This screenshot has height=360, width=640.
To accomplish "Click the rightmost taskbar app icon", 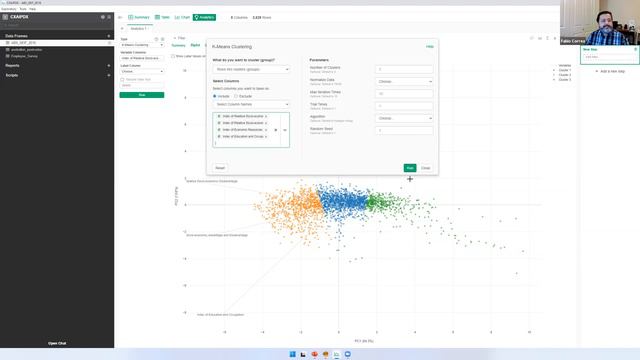I will pos(348,354).
